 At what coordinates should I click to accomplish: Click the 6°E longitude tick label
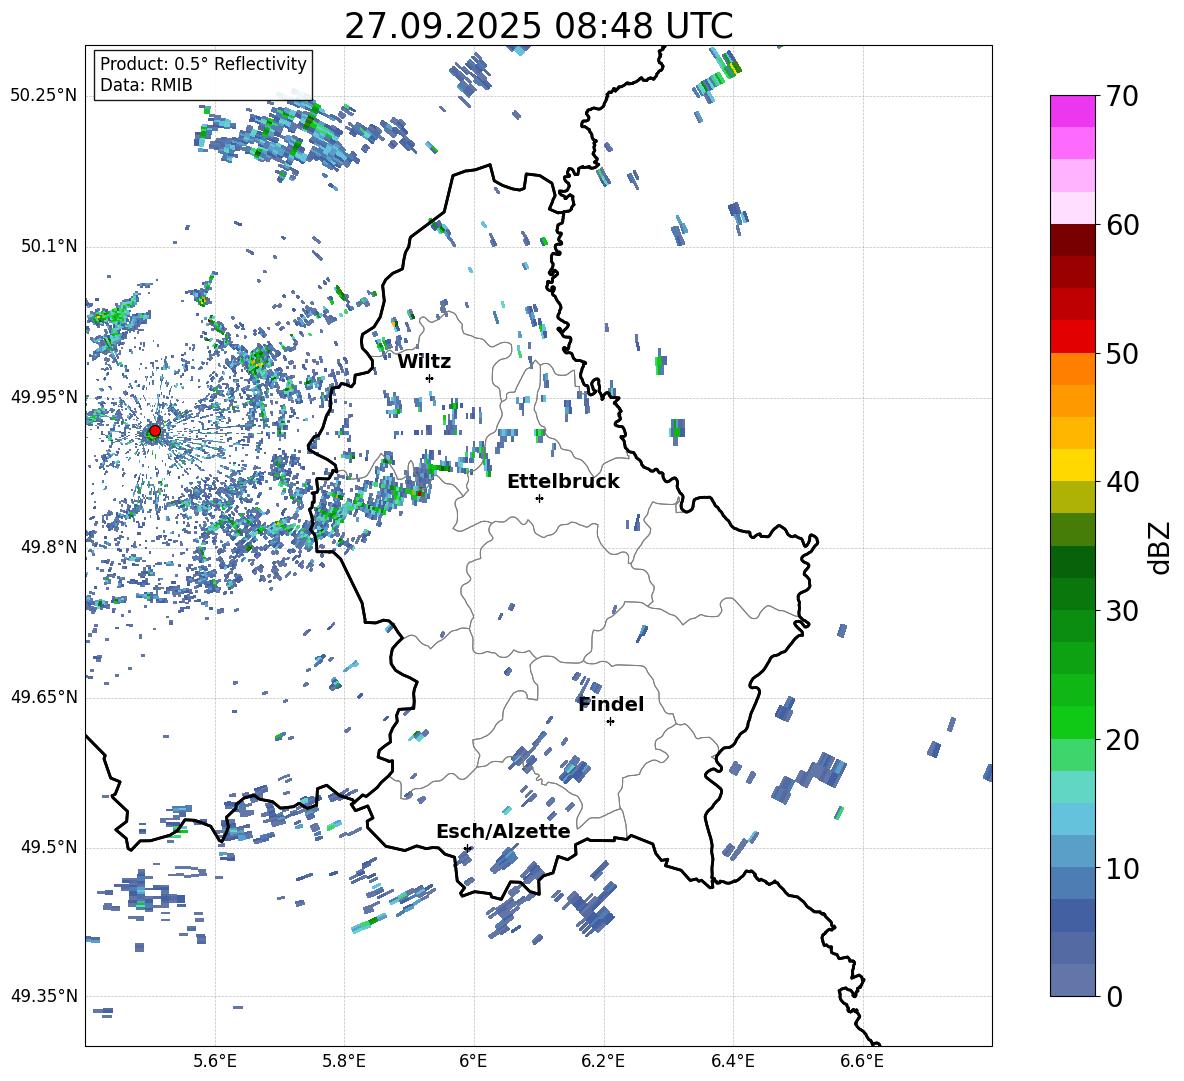pos(473,1060)
